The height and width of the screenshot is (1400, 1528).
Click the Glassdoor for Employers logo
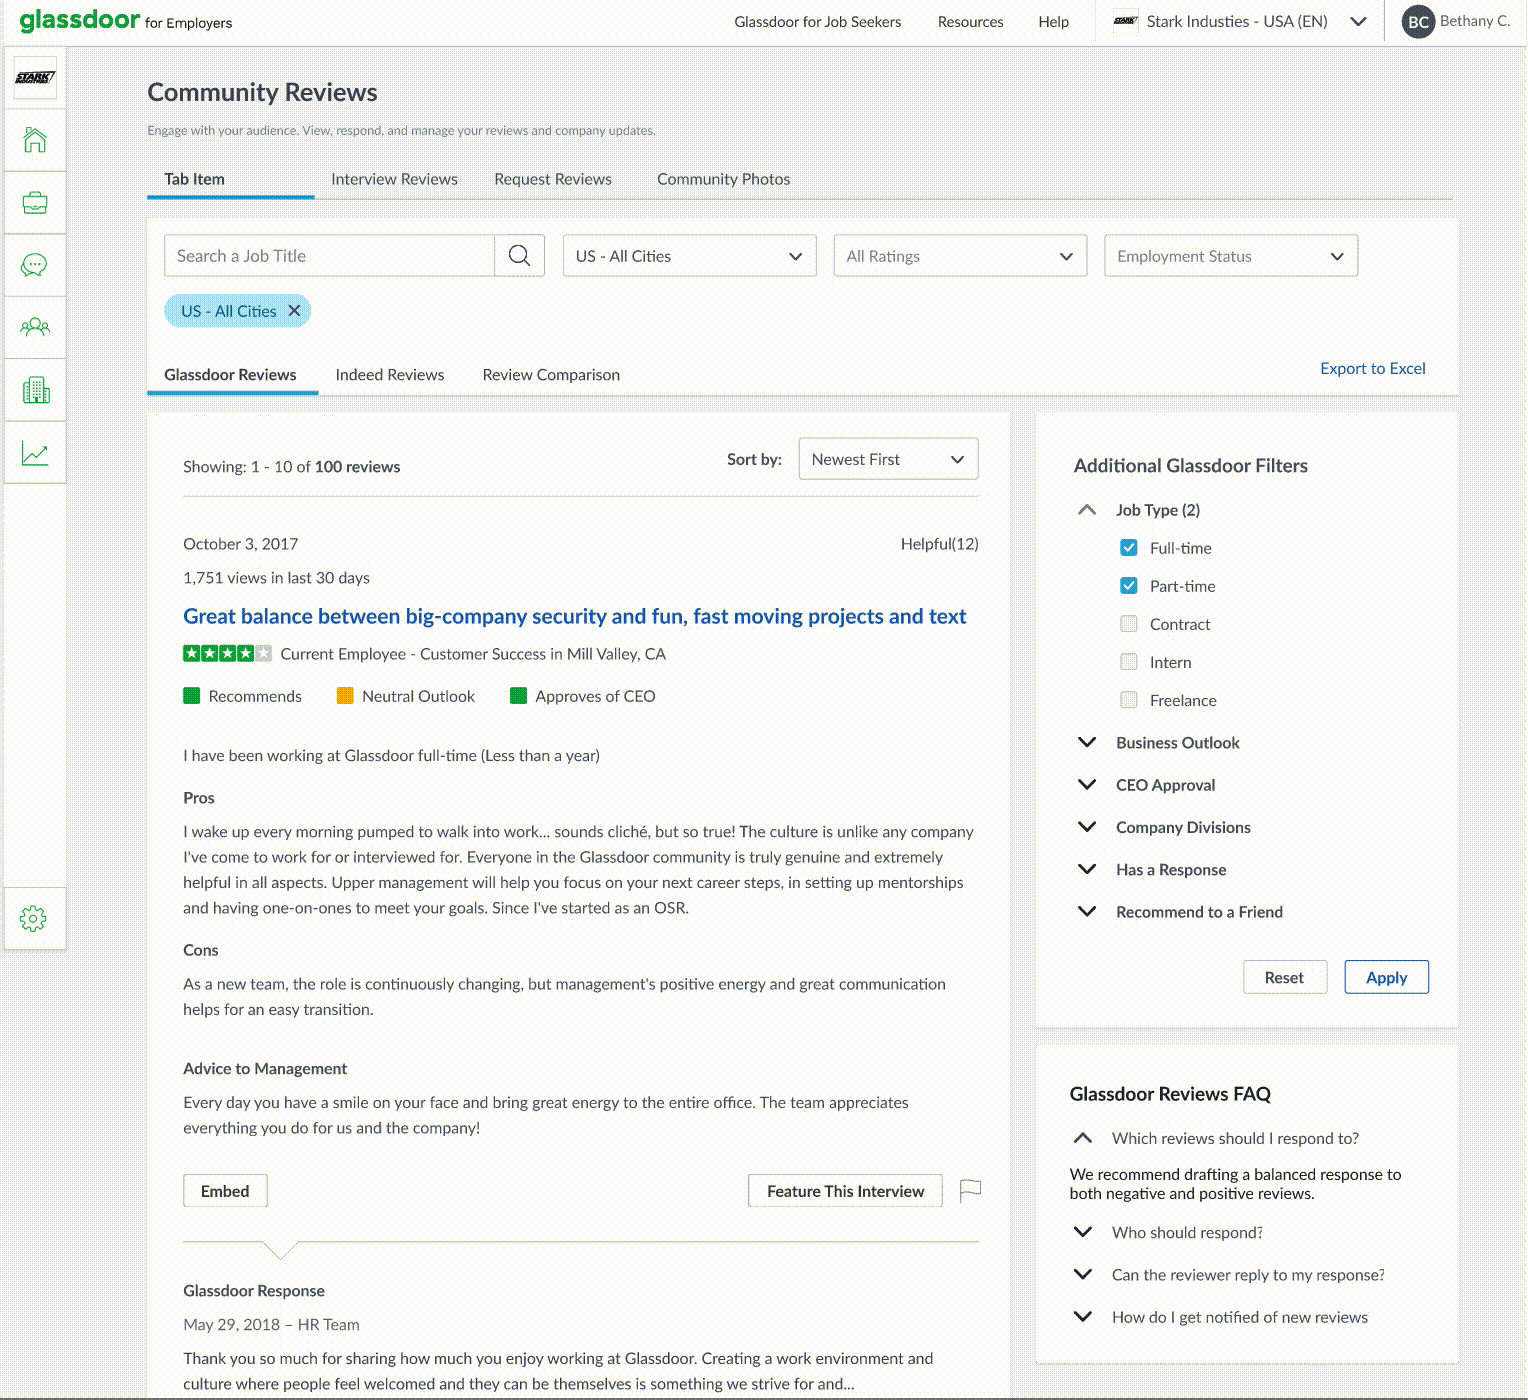126,21
